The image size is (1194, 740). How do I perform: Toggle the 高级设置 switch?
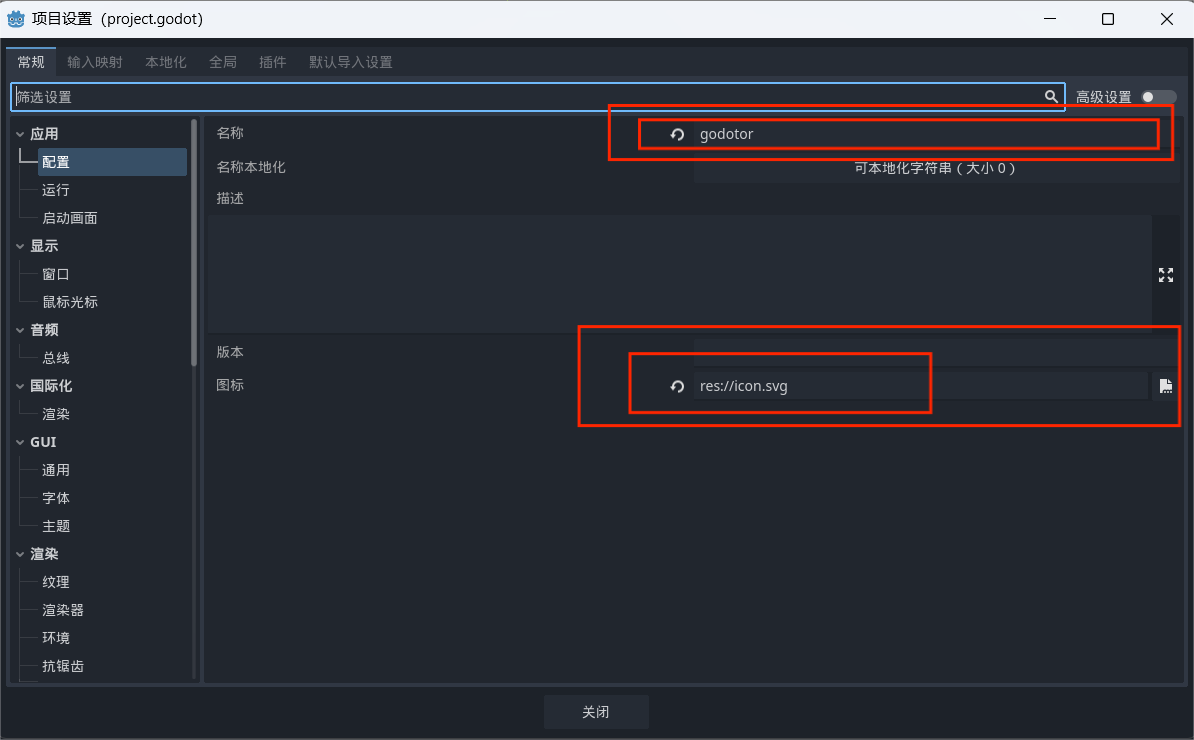[x=1158, y=97]
